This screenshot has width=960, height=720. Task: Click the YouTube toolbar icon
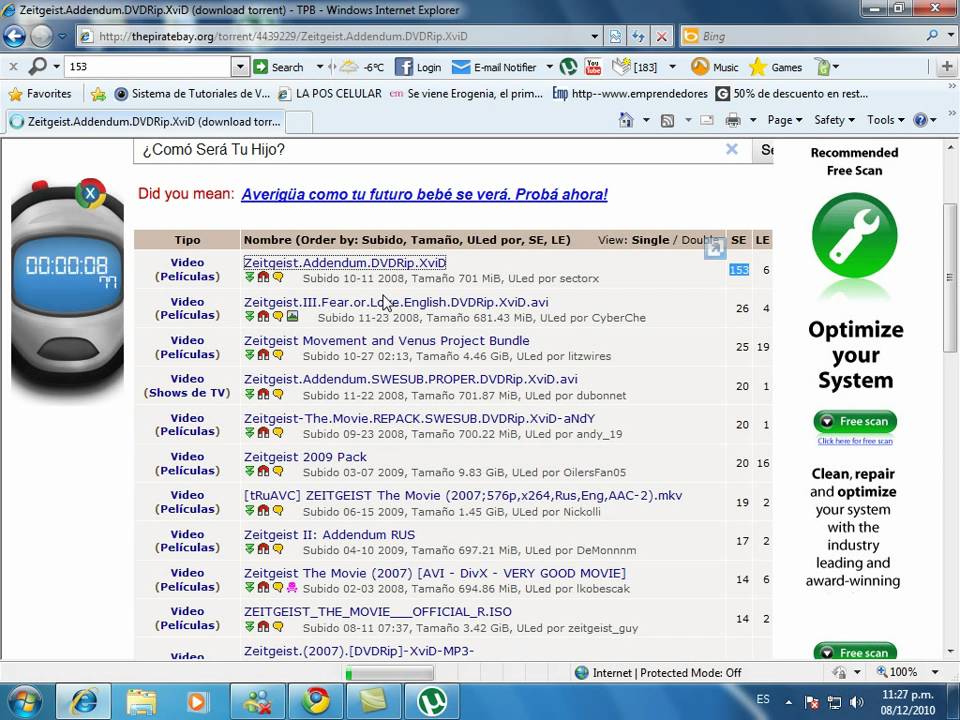[593, 67]
